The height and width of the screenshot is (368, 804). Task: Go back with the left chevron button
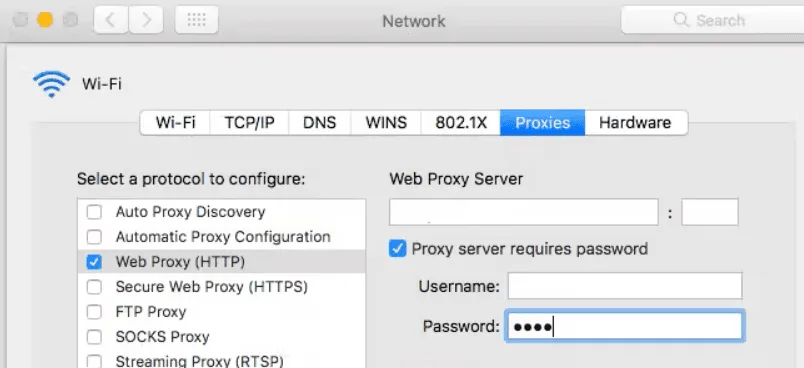click(111, 20)
